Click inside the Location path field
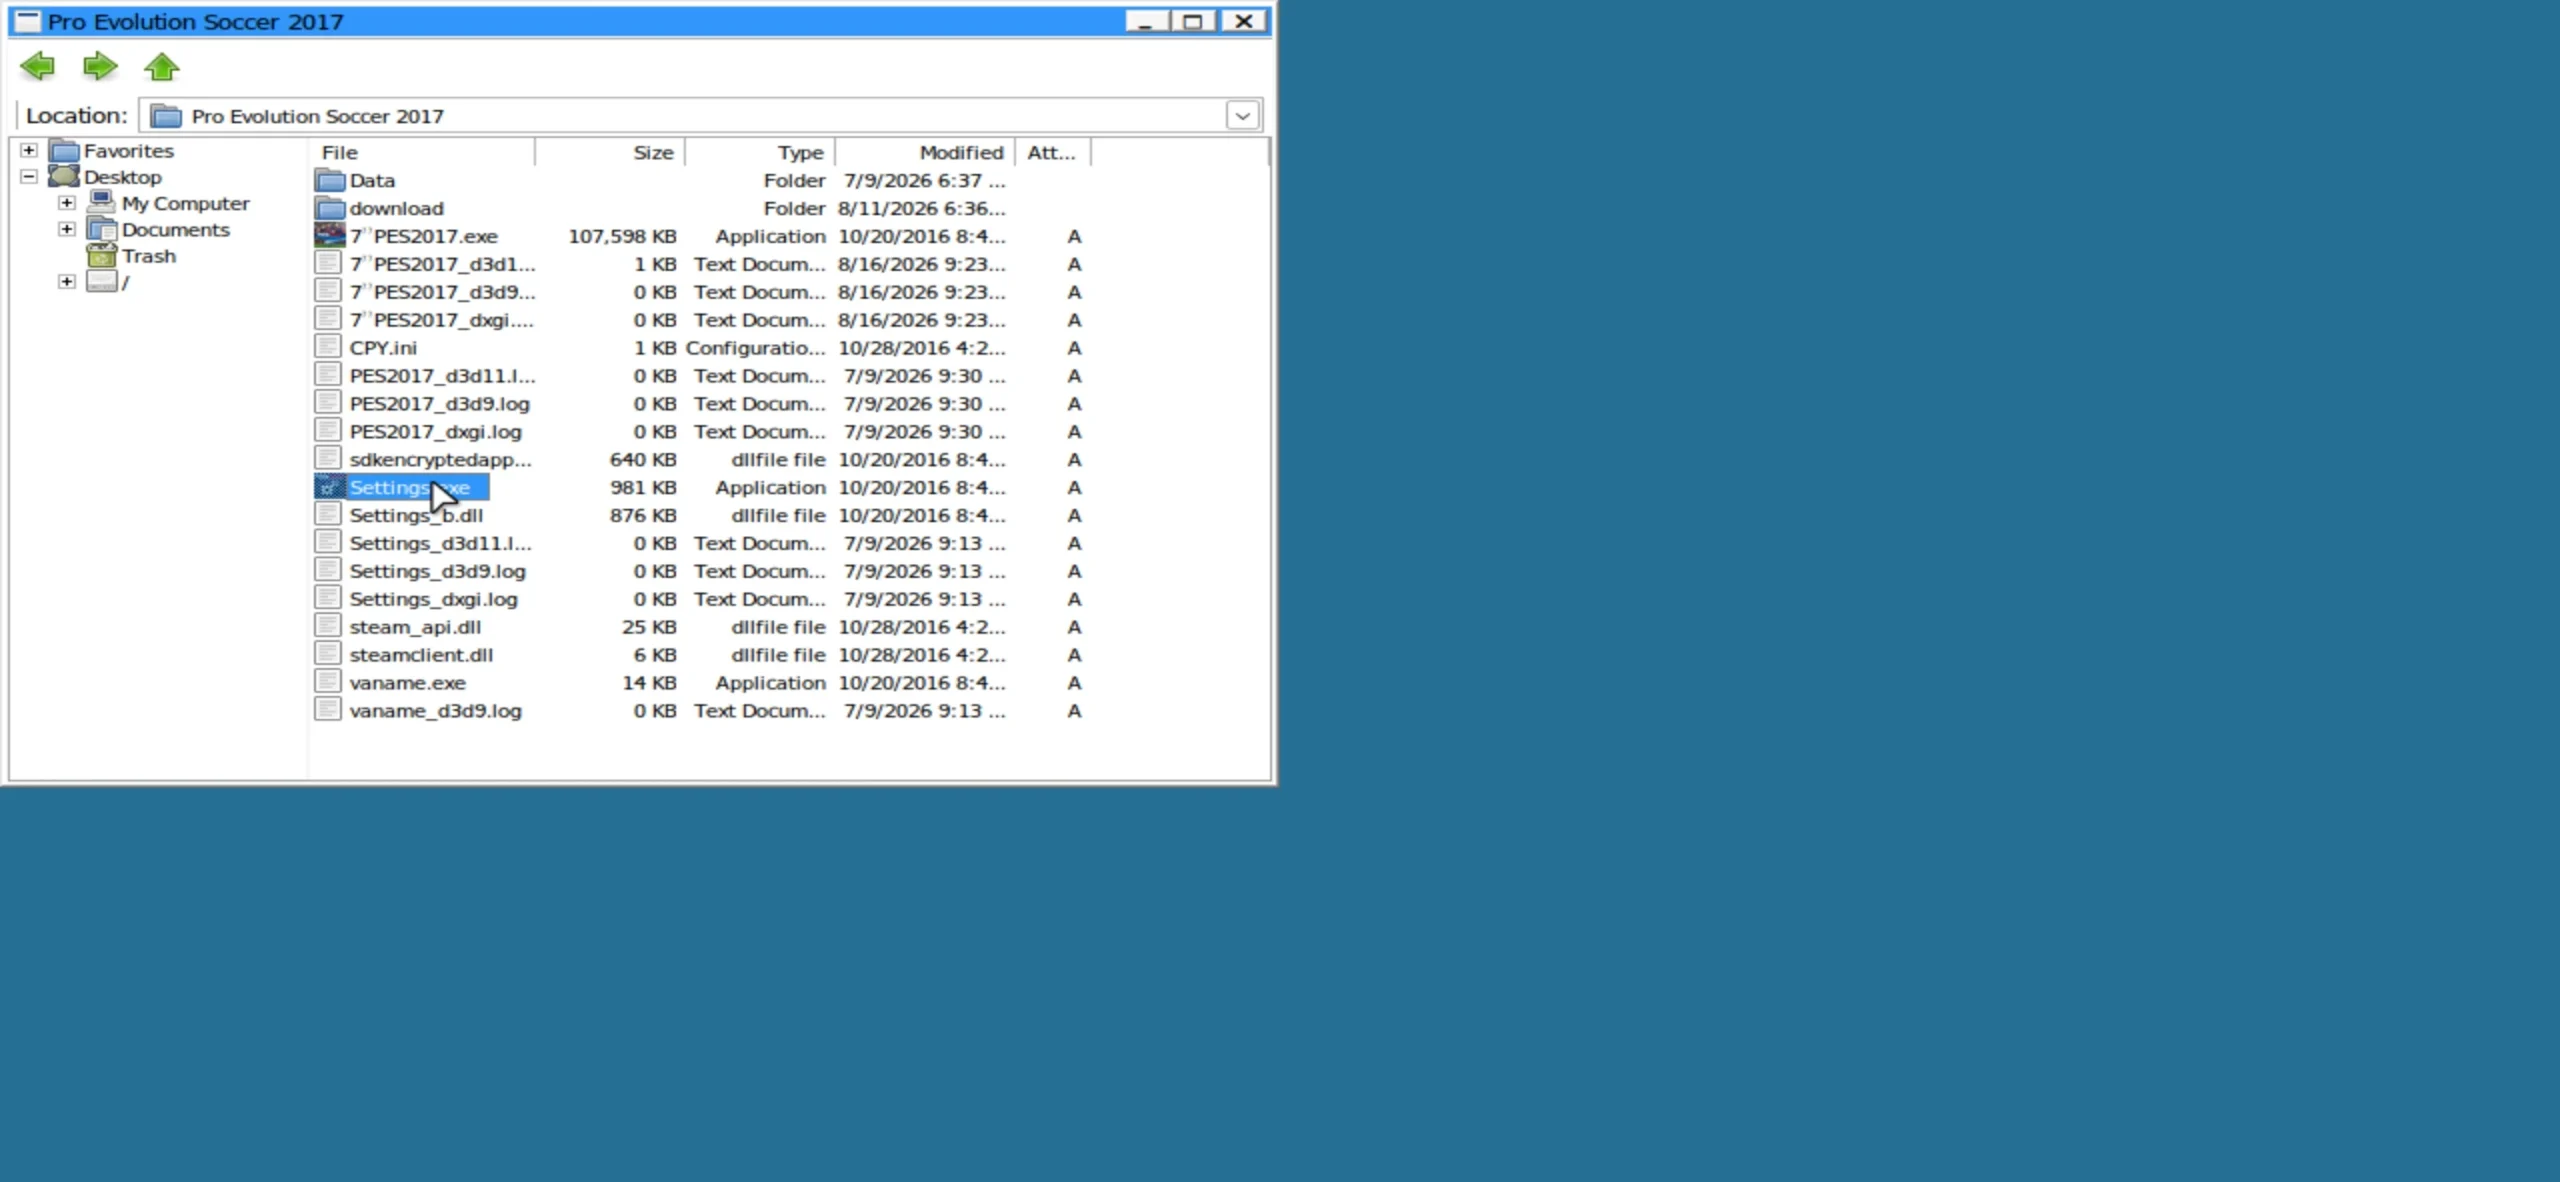Image resolution: width=2560 pixels, height=1182 pixels. coord(700,116)
